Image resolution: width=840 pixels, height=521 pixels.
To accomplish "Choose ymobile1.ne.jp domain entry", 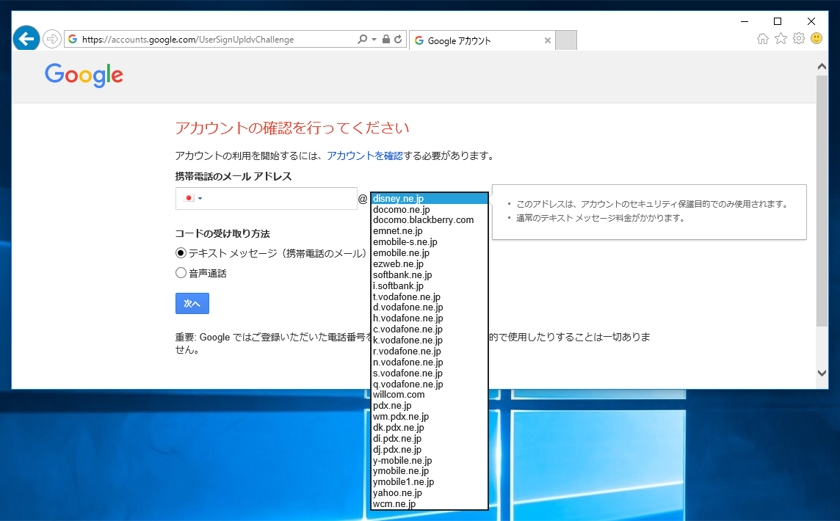I will click(429, 482).
